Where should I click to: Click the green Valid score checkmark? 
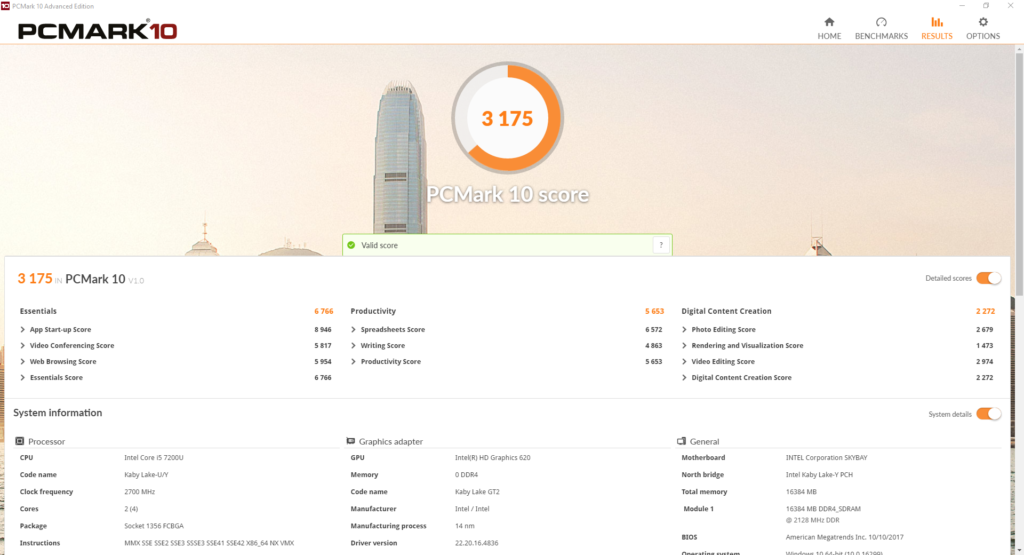tap(351, 245)
